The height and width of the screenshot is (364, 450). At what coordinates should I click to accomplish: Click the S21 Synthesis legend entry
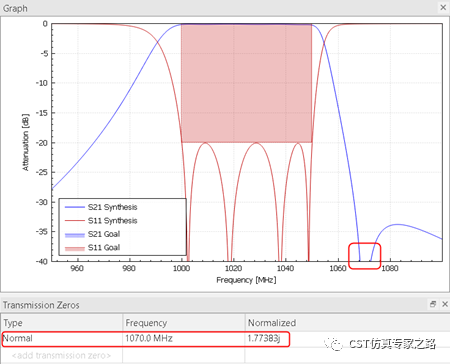(x=101, y=207)
